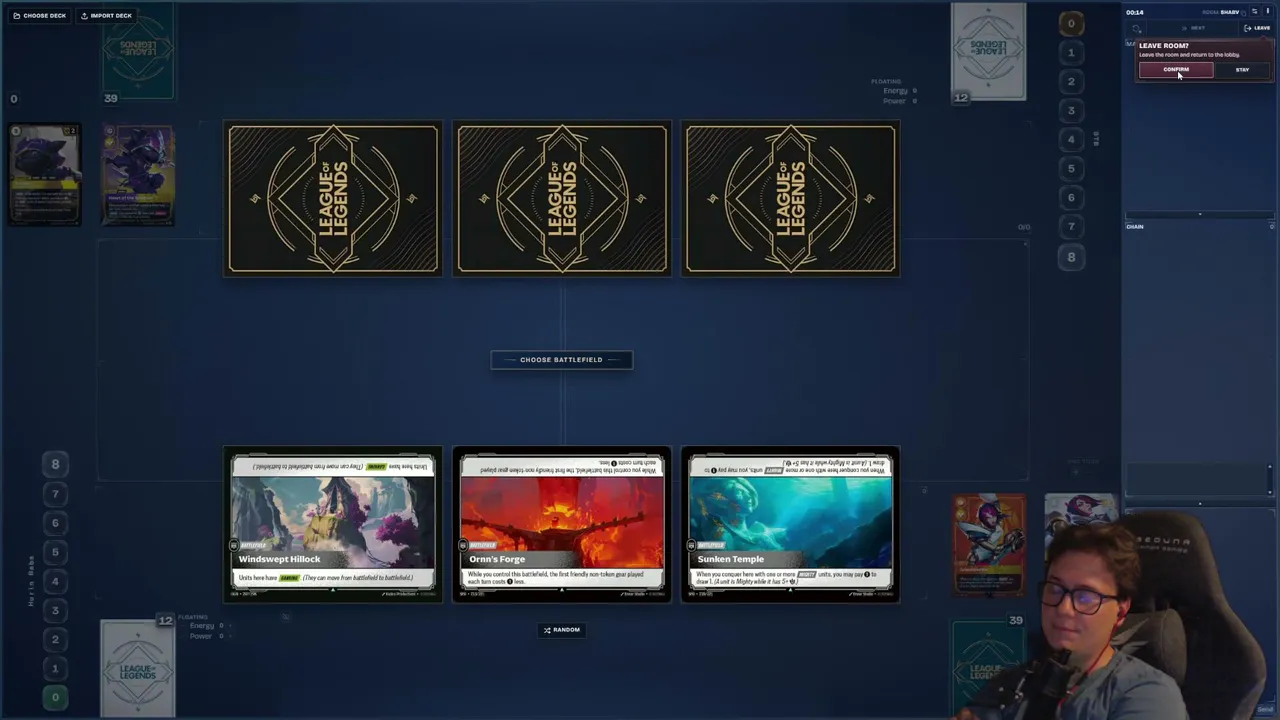1280x720 pixels.
Task: Confirm leaving the room
Action: (x=1176, y=70)
